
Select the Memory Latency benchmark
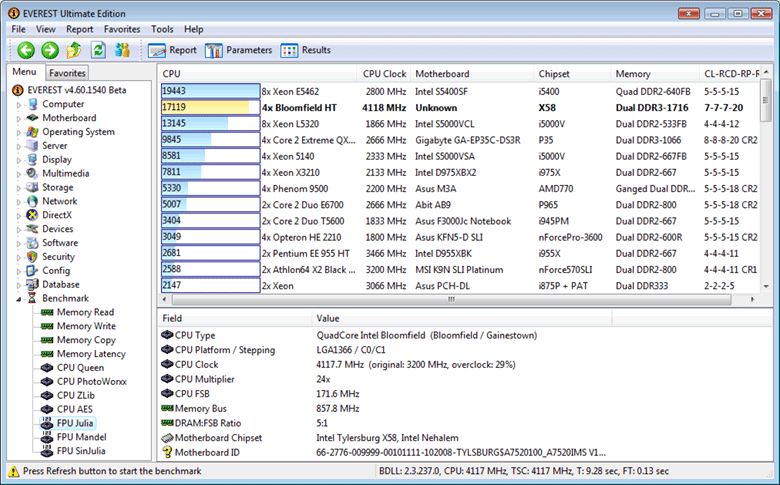coord(91,354)
